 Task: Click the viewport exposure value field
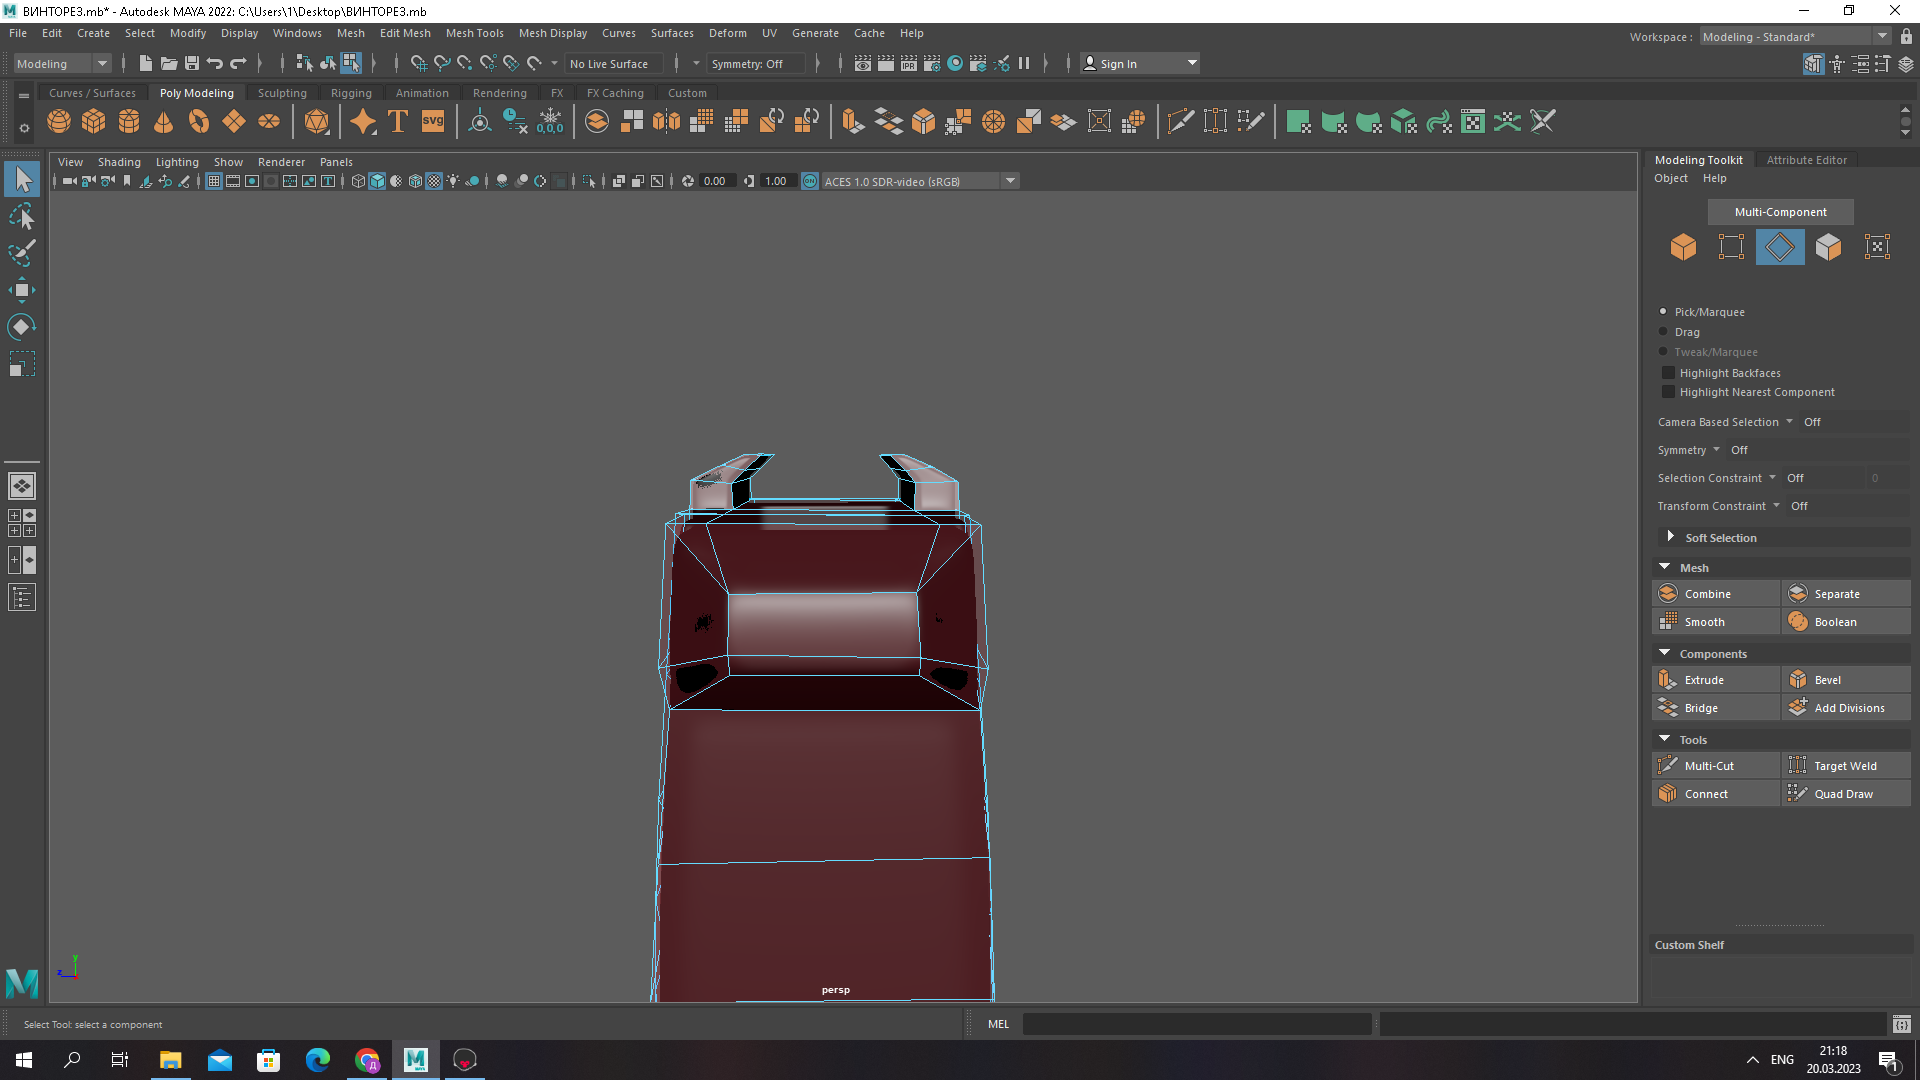716,181
